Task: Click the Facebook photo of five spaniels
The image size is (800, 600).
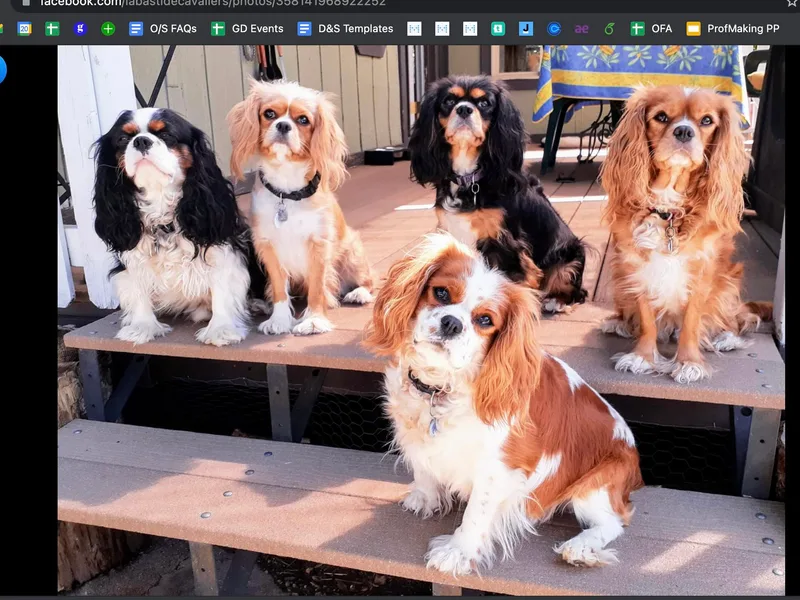Action: pos(421,320)
